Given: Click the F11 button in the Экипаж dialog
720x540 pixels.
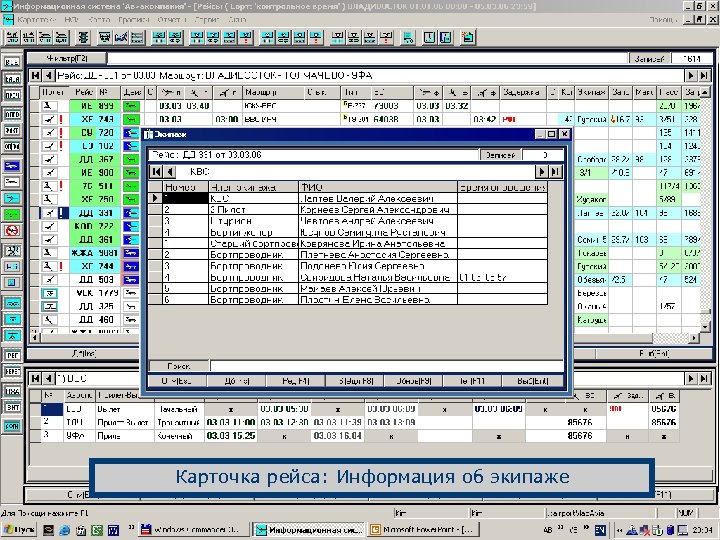Looking at the screenshot, I should click(x=473, y=381).
